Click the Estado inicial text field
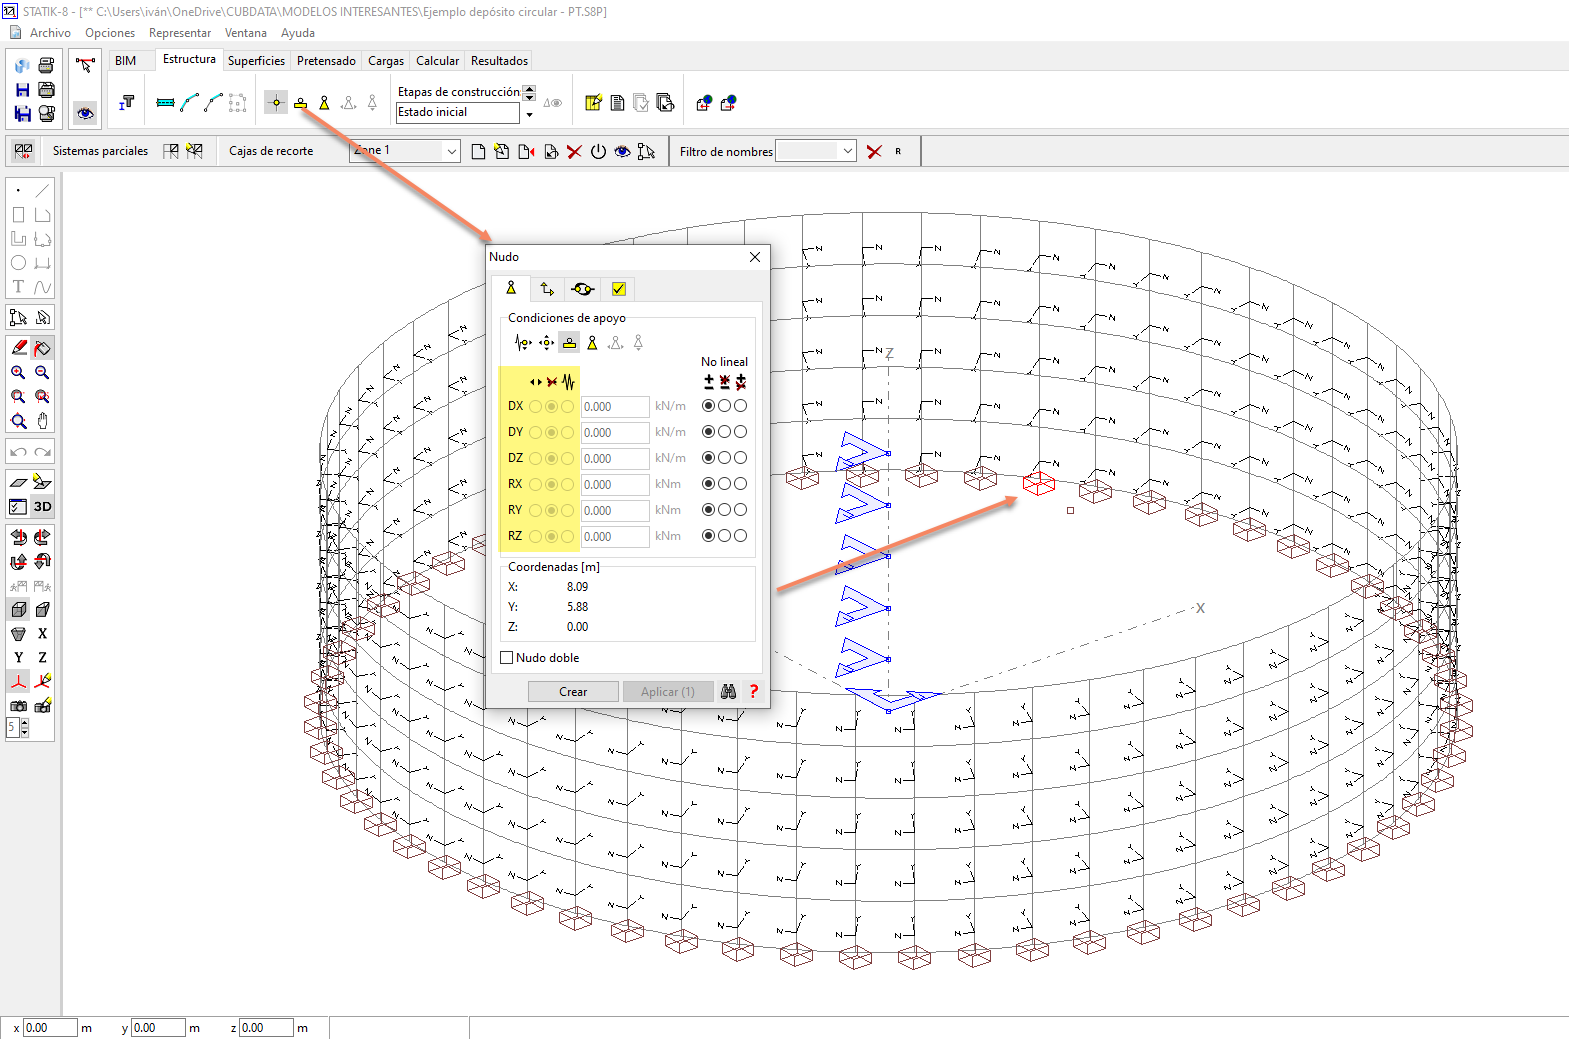This screenshot has width=1569, height=1040. [x=458, y=113]
